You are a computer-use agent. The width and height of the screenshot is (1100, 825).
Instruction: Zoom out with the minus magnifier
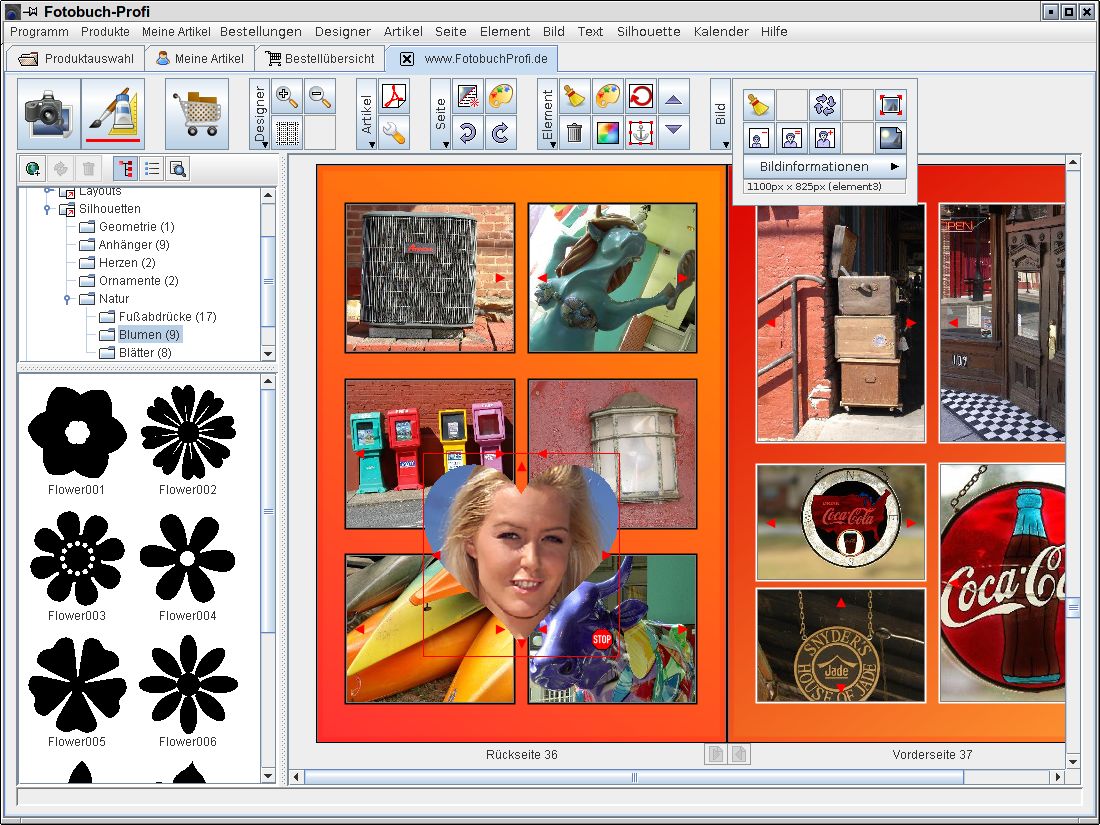pos(320,96)
